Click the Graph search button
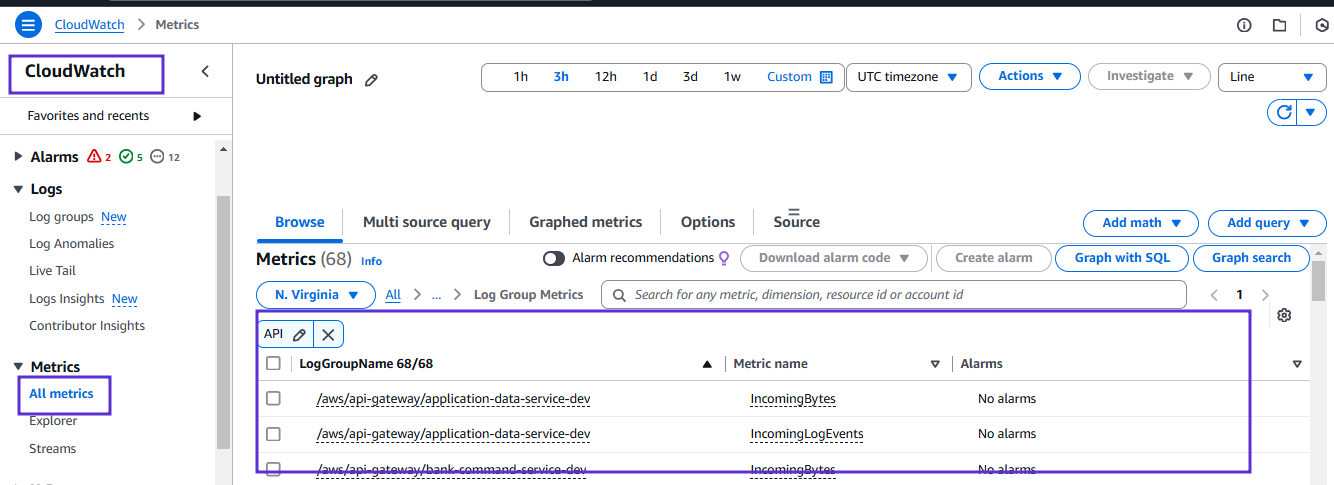1334x485 pixels. pyautogui.click(x=1251, y=258)
